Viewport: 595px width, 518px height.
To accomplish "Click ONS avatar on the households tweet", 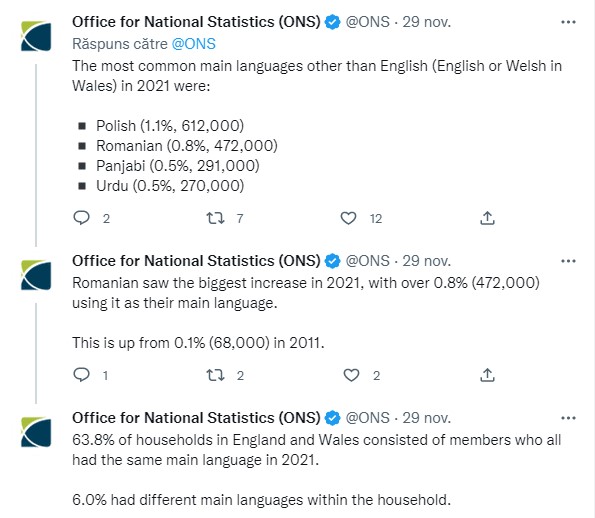I will [36, 432].
